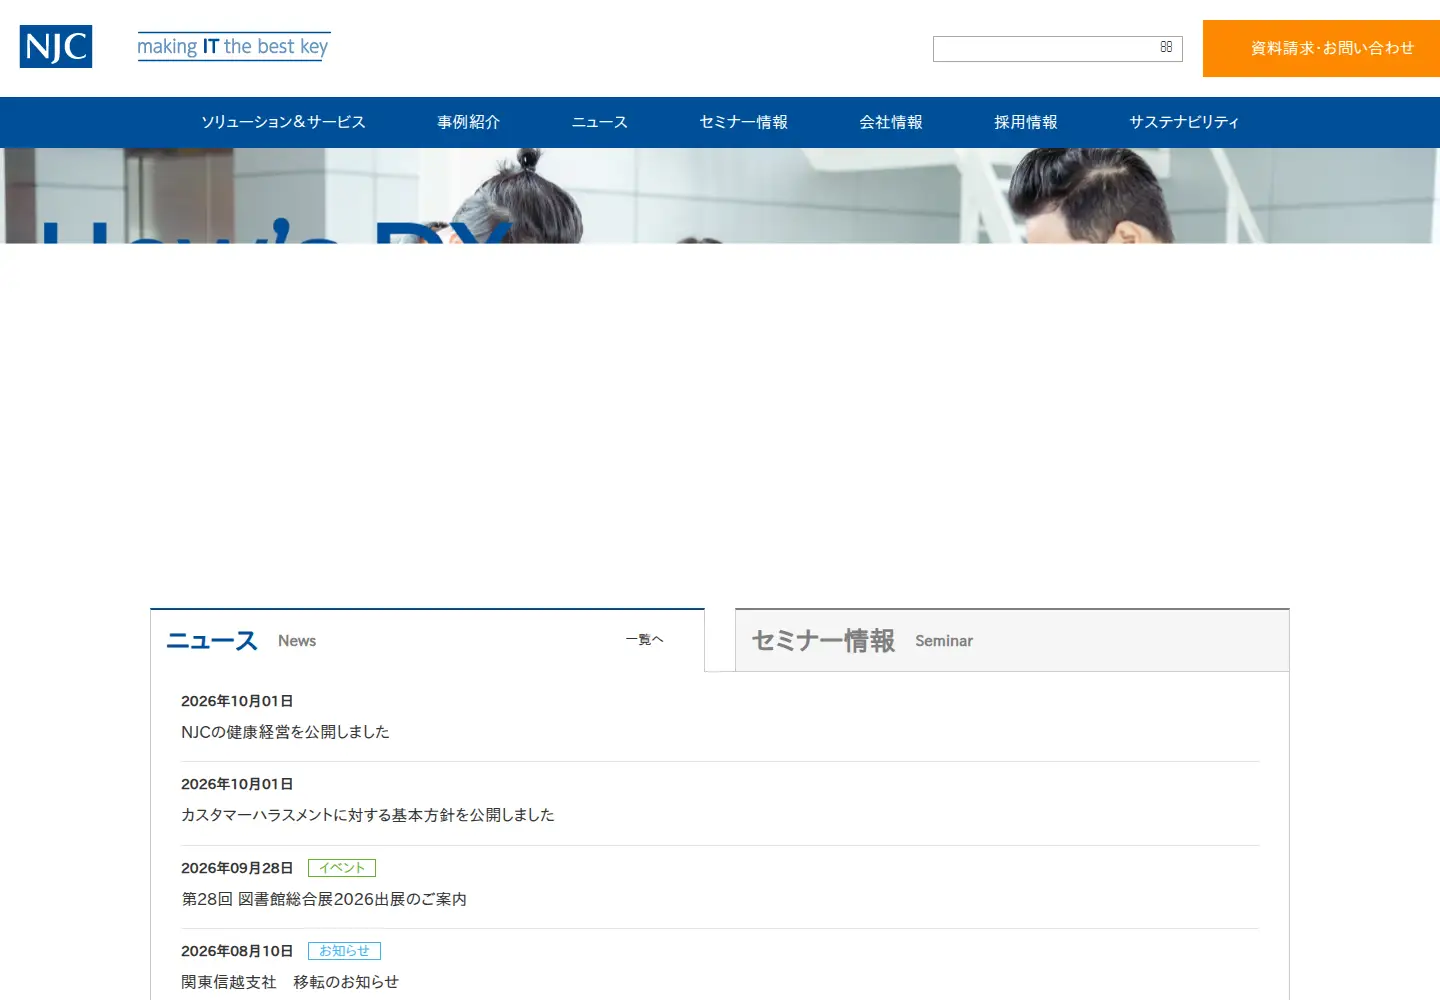Open the 採用情報 navigation item
This screenshot has width=1440, height=1000.
pos(1026,122)
